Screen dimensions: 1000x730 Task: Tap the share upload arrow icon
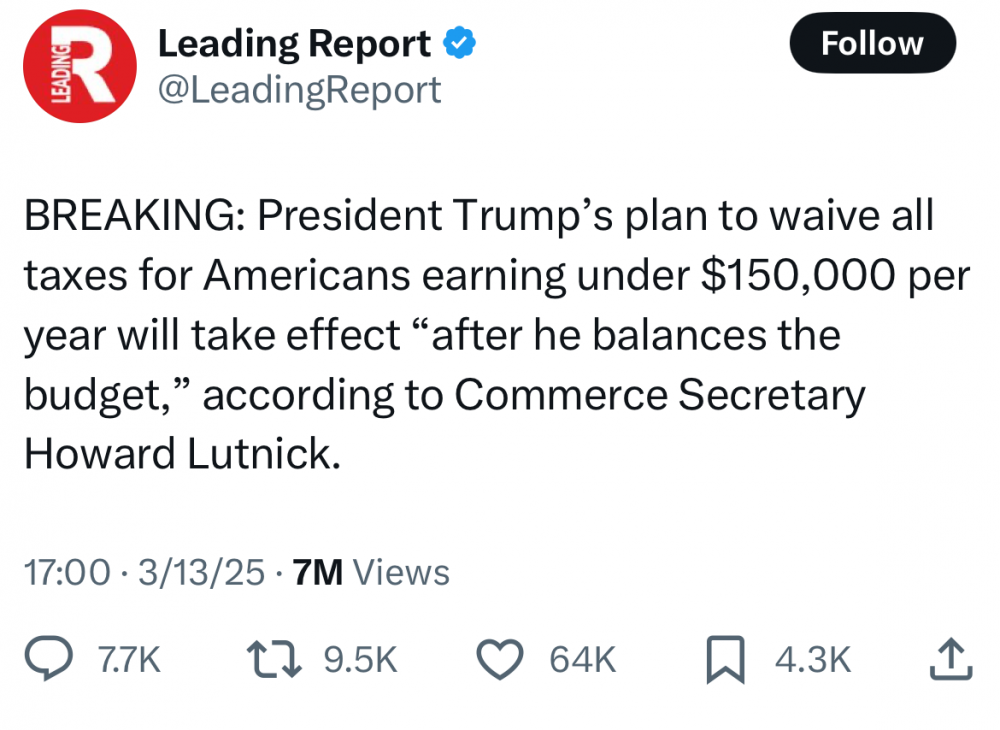pos(950,658)
